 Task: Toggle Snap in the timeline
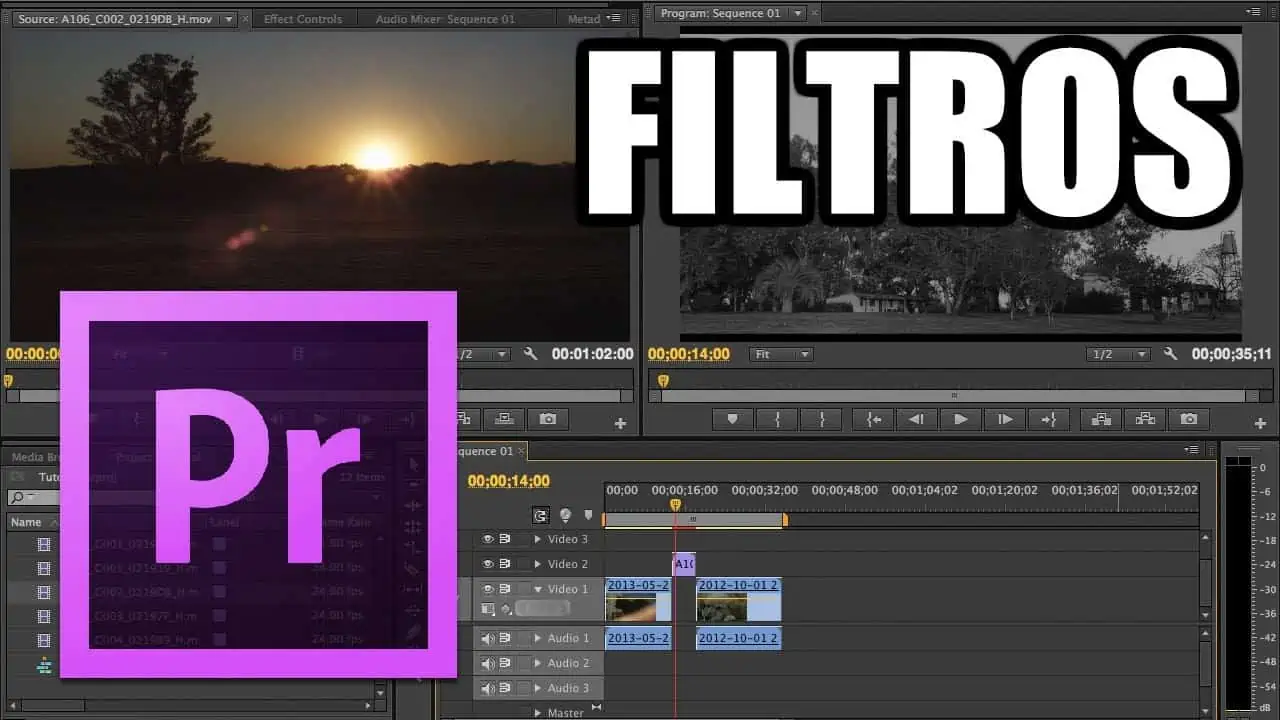tap(541, 516)
